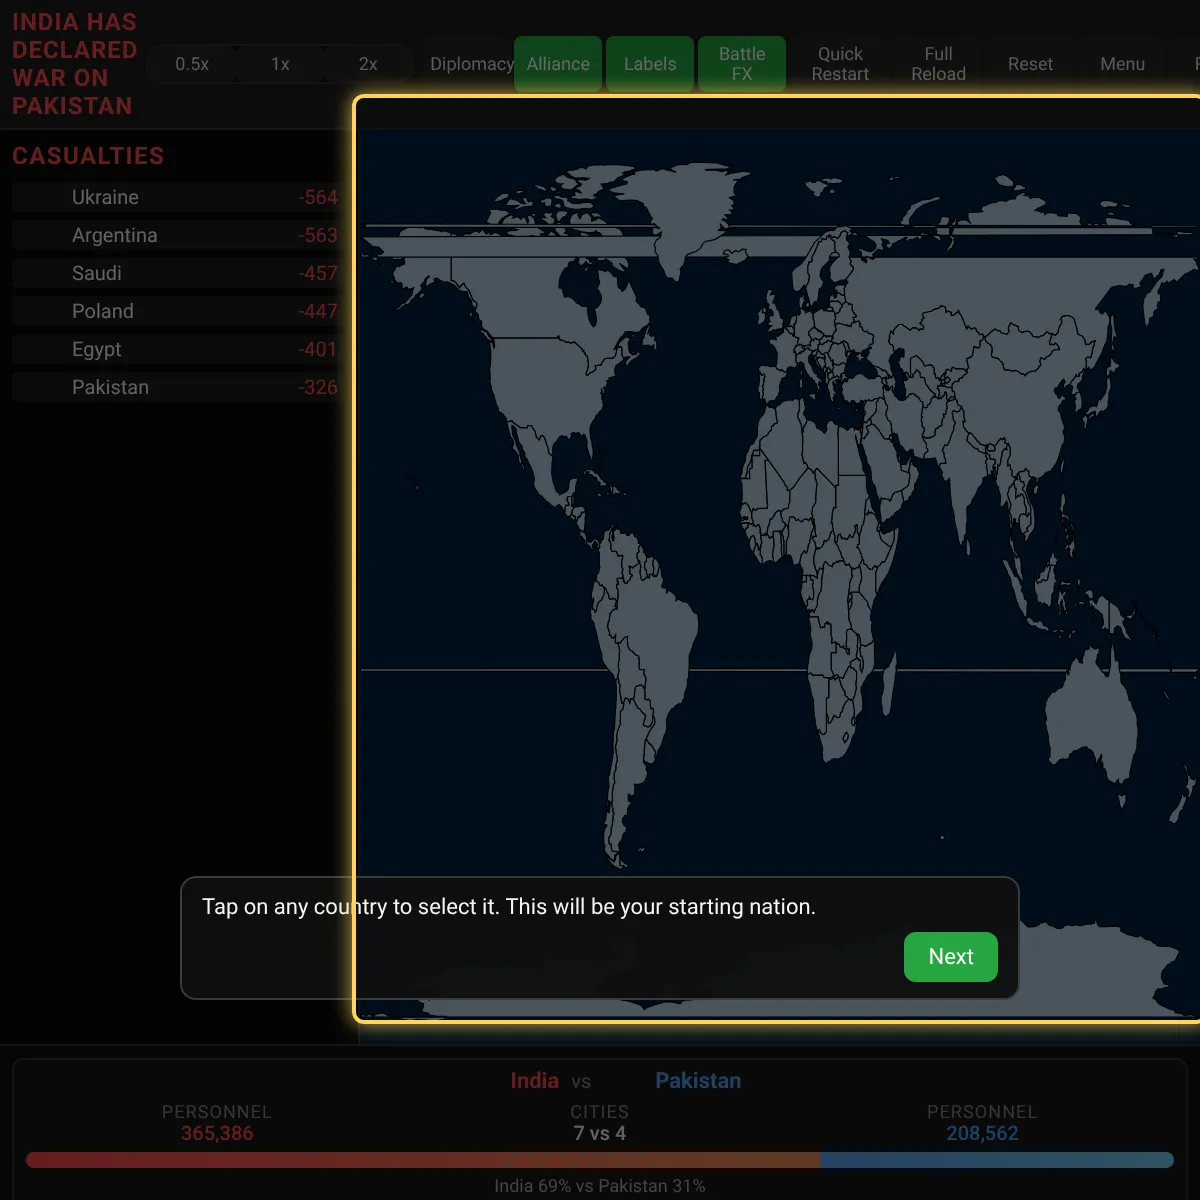Image resolution: width=1200 pixels, height=1200 pixels.
Task: Click the Pakistan label in battle summary
Action: 698,1080
